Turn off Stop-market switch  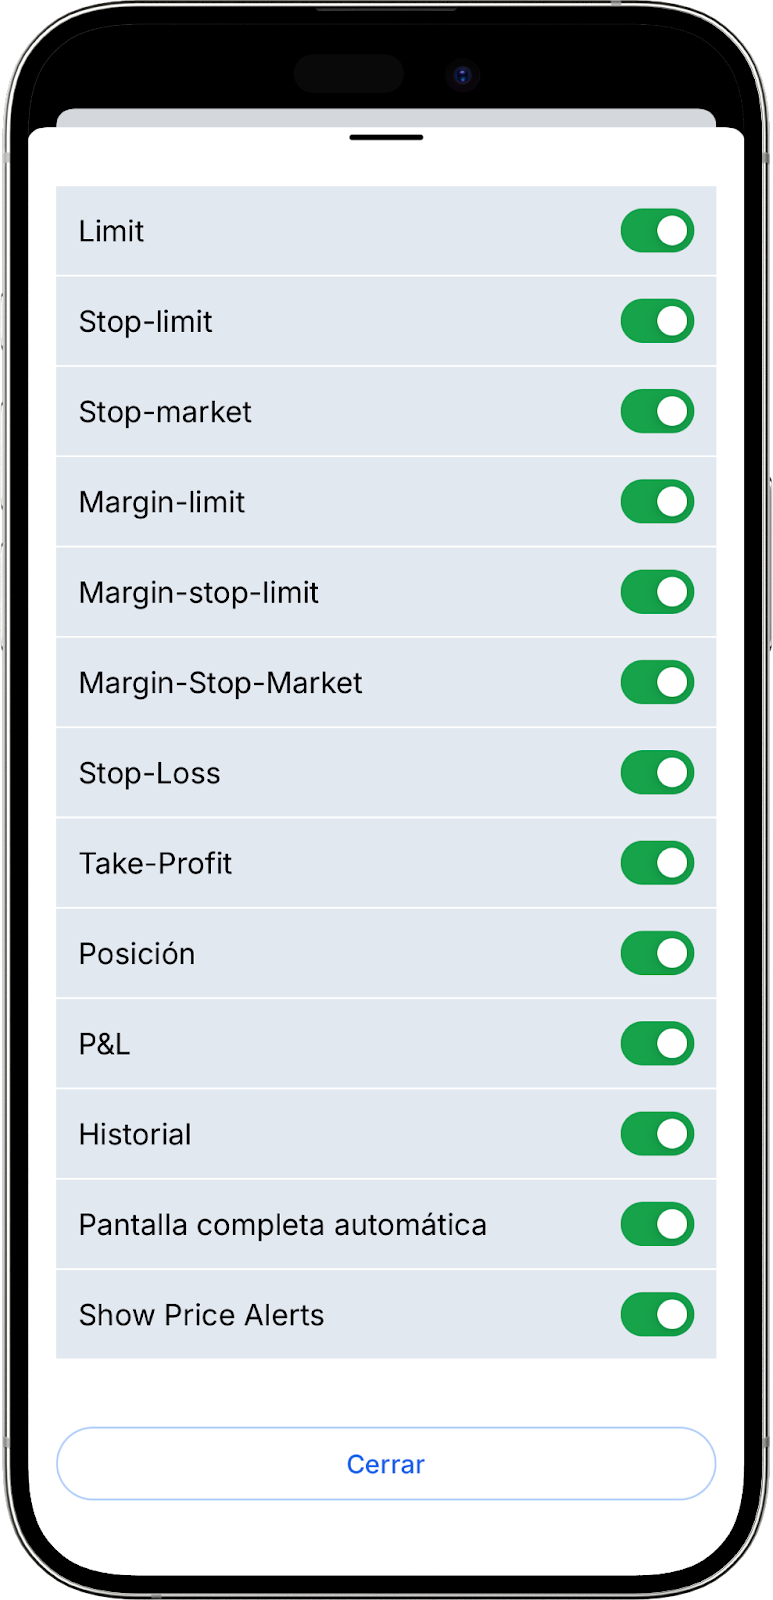657,411
